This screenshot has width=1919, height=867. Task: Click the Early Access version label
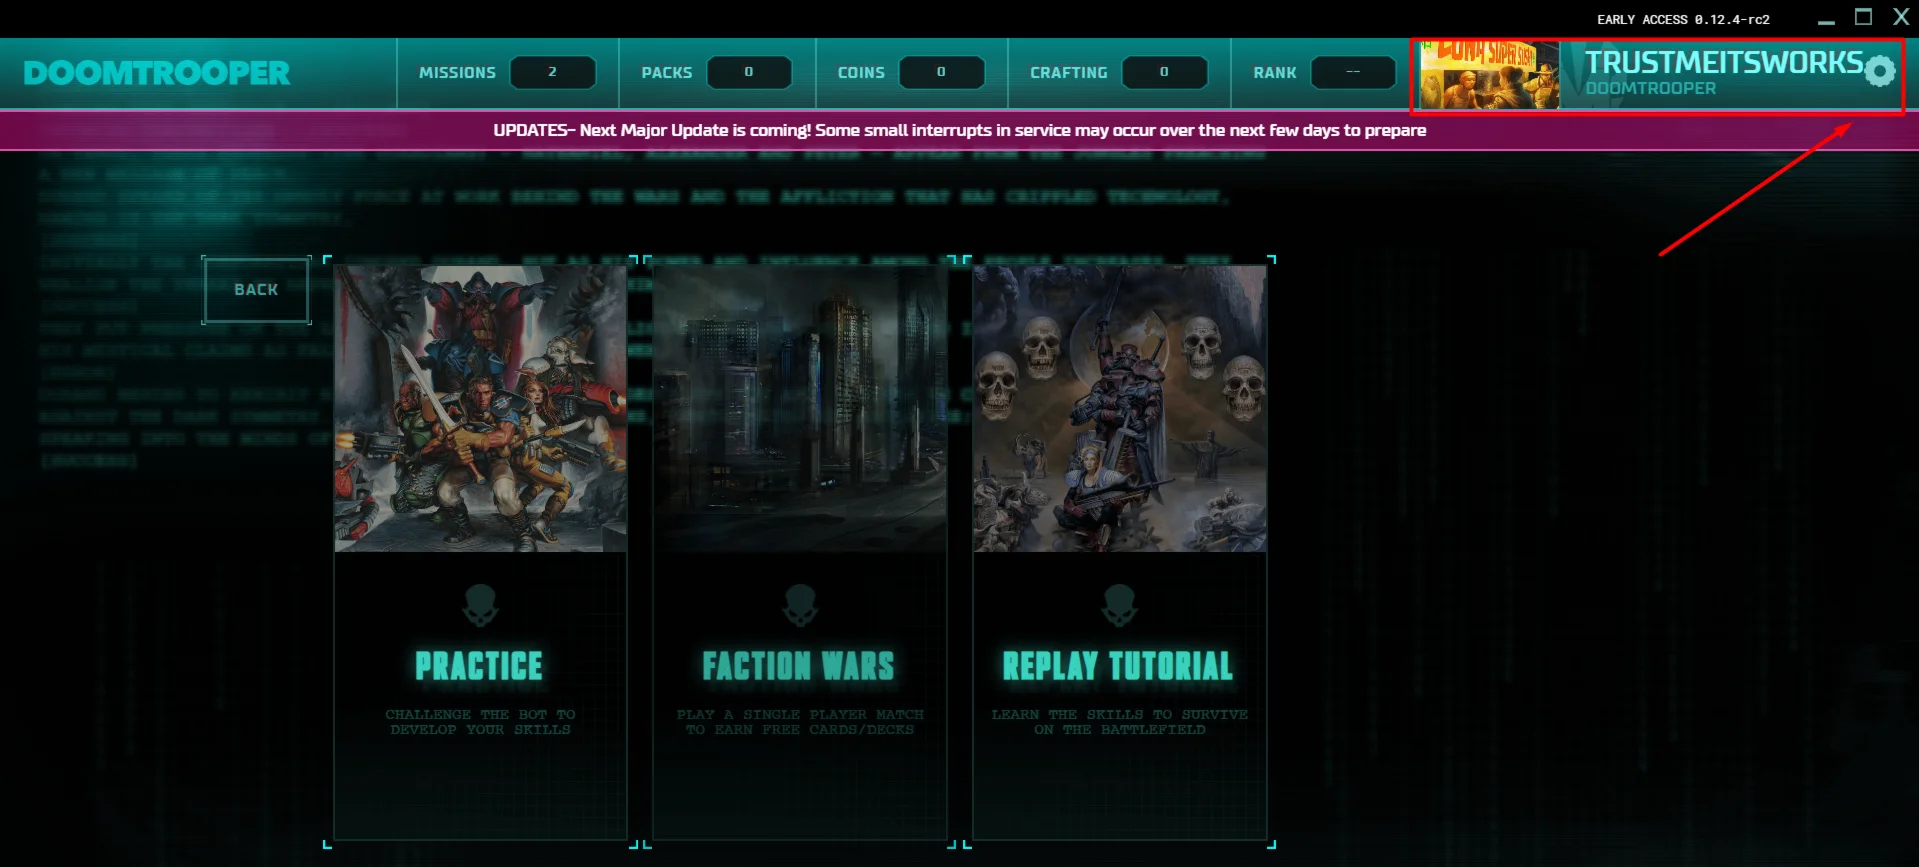[1683, 19]
